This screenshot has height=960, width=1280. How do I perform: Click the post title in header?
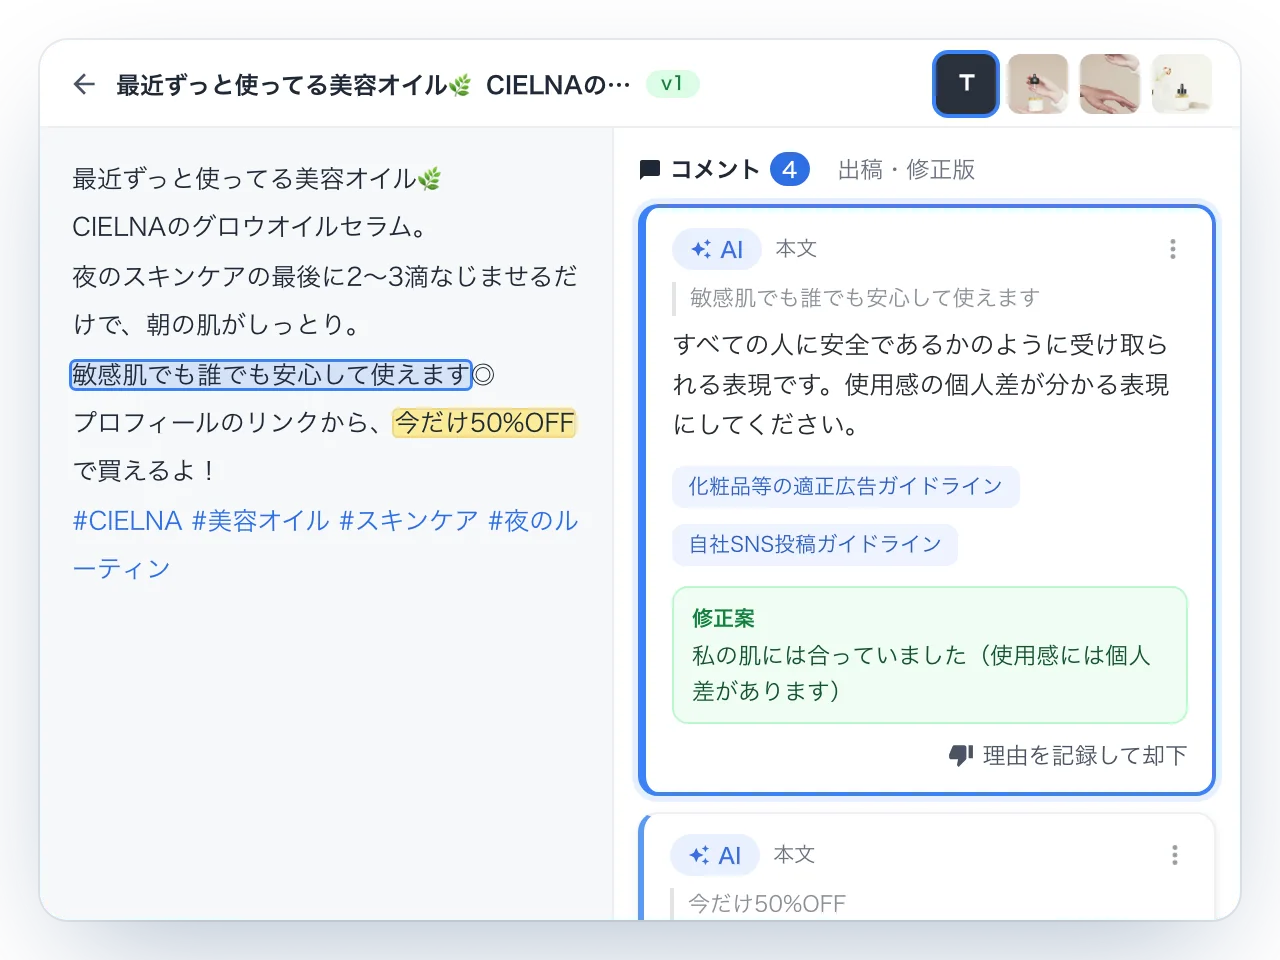(373, 85)
